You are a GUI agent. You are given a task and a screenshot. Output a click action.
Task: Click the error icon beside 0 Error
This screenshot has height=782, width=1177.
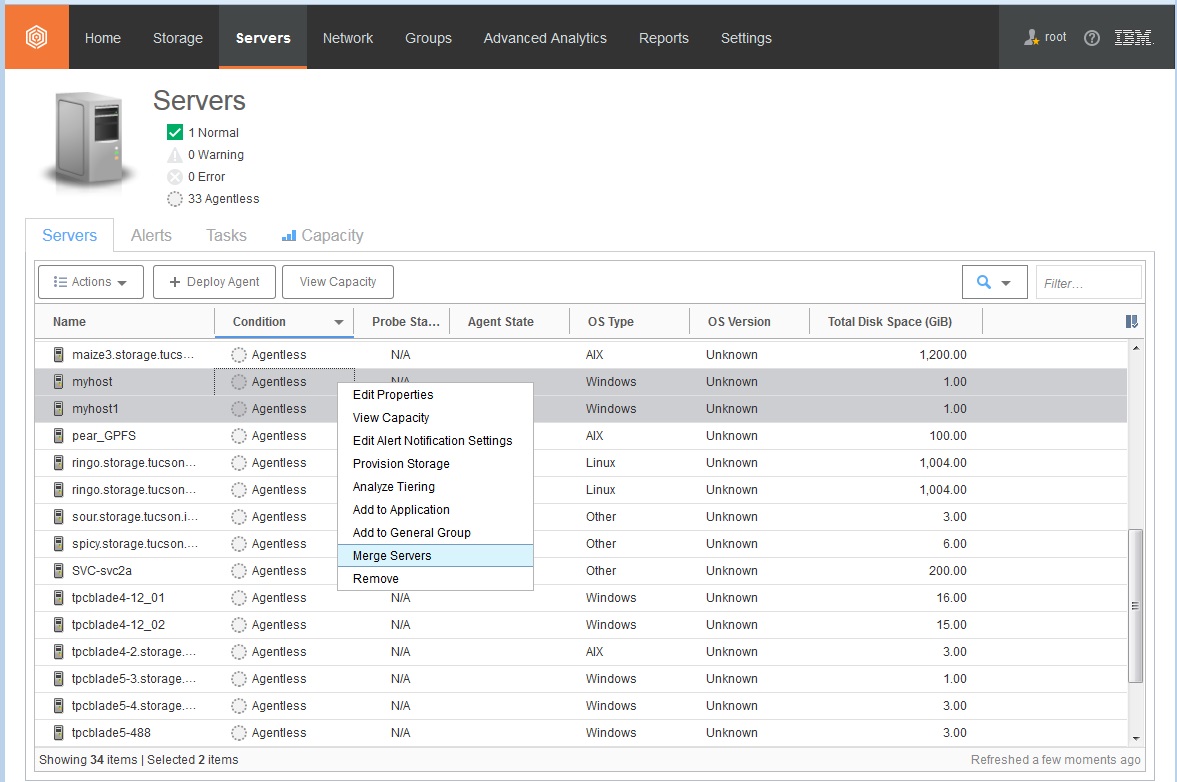pyautogui.click(x=174, y=177)
